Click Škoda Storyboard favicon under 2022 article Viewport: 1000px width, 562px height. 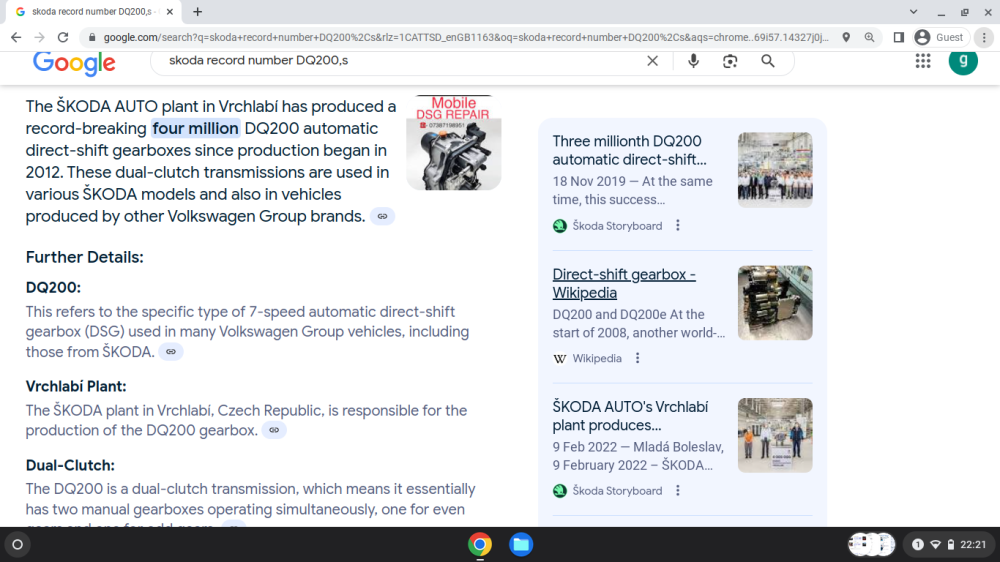(560, 491)
